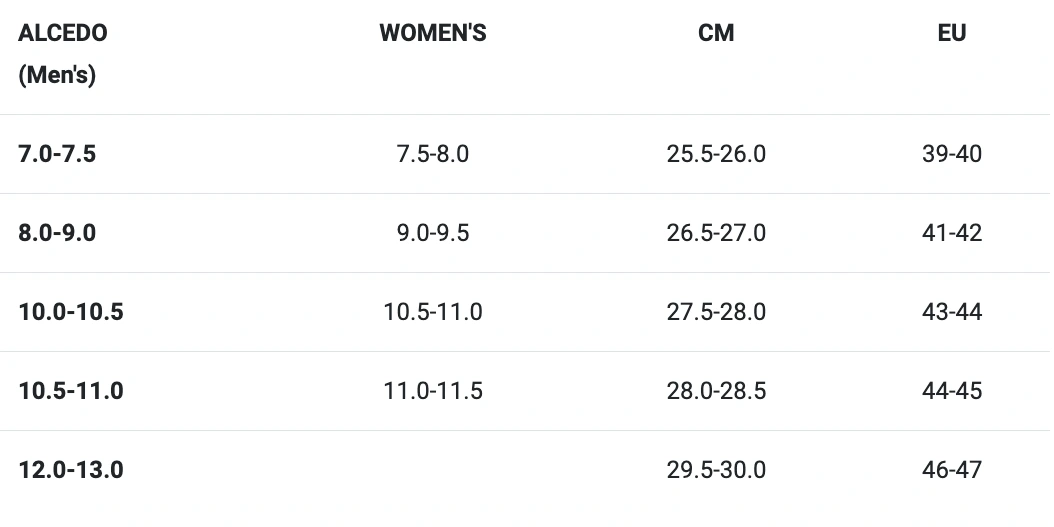Select men's size 10.5-11.0 row label

tap(71, 391)
